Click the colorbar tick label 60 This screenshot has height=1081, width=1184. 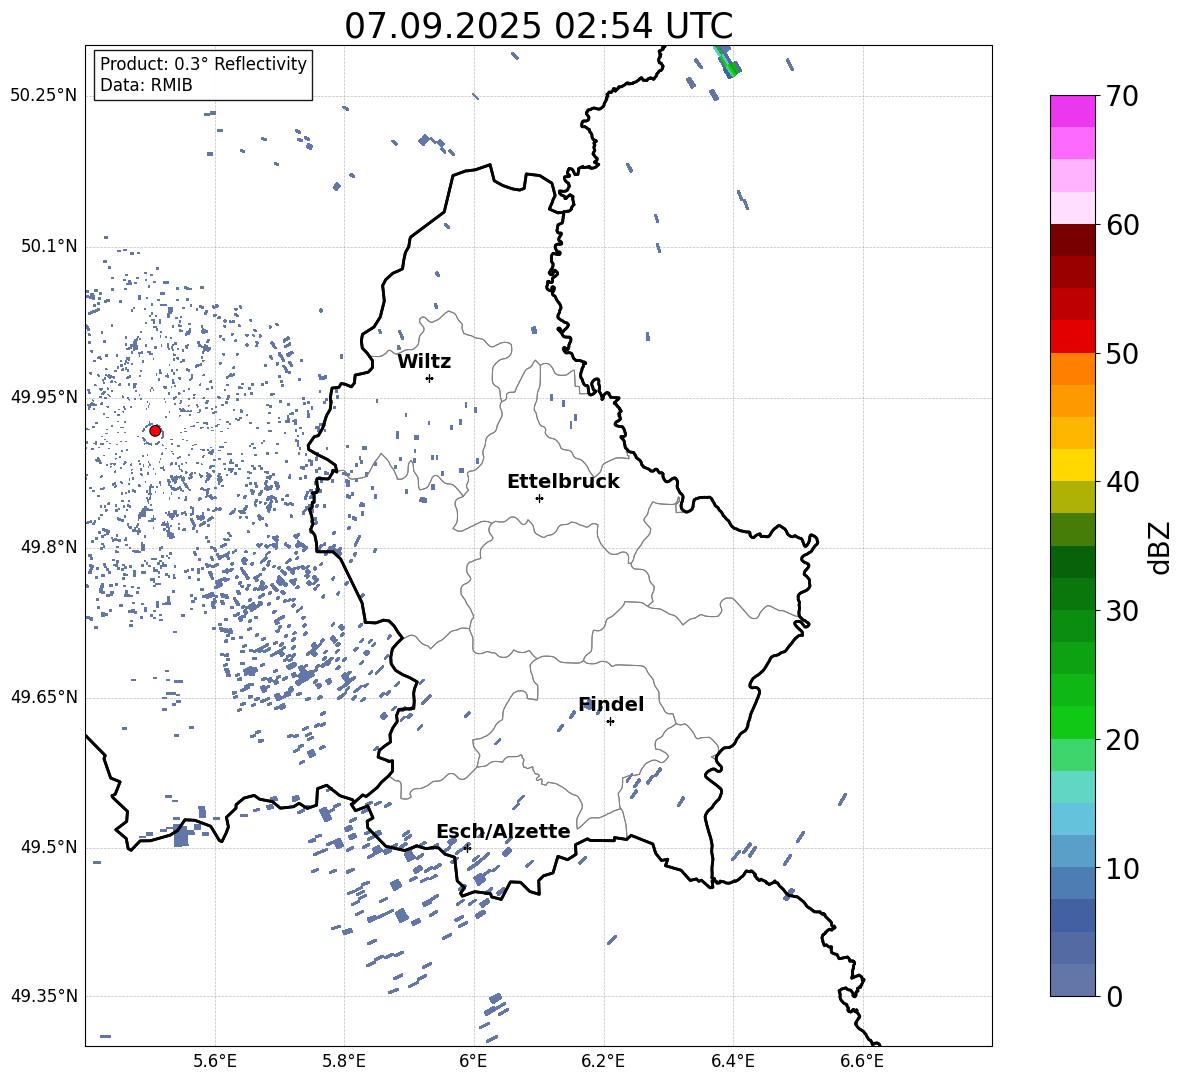pos(1122,225)
